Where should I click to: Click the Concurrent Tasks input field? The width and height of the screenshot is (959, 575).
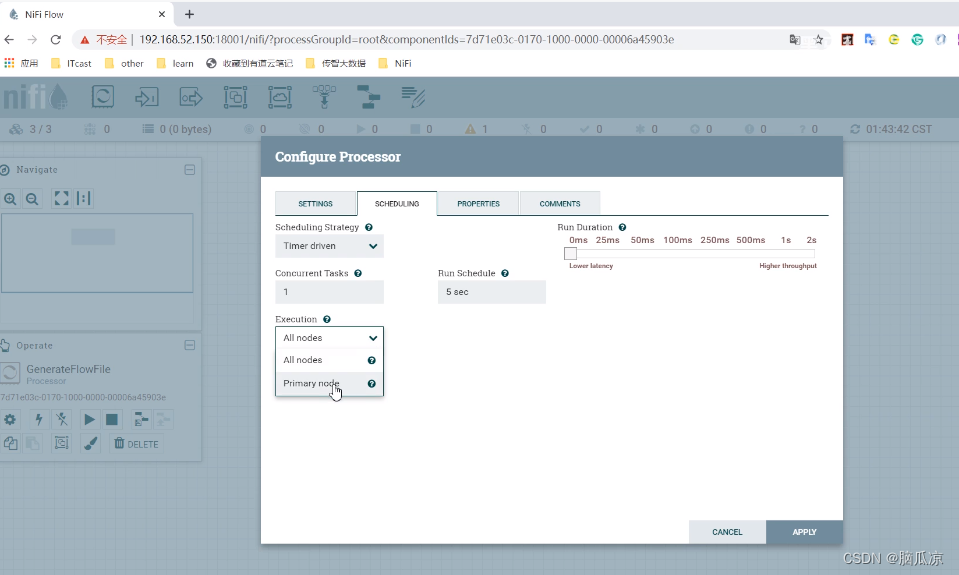click(x=329, y=292)
